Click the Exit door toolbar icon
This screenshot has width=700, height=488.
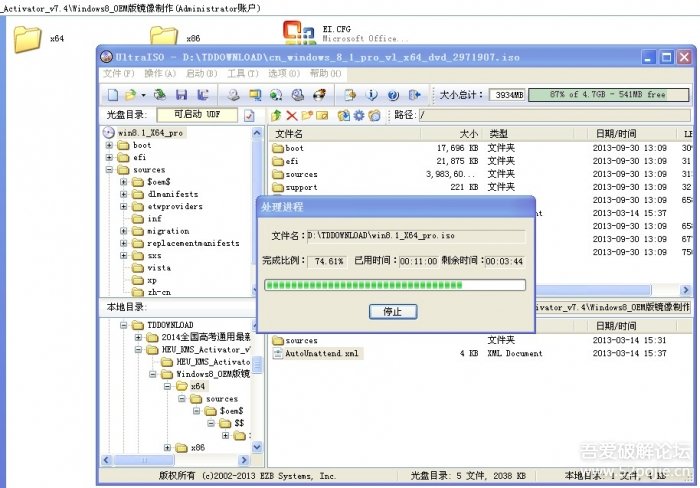[x=414, y=95]
